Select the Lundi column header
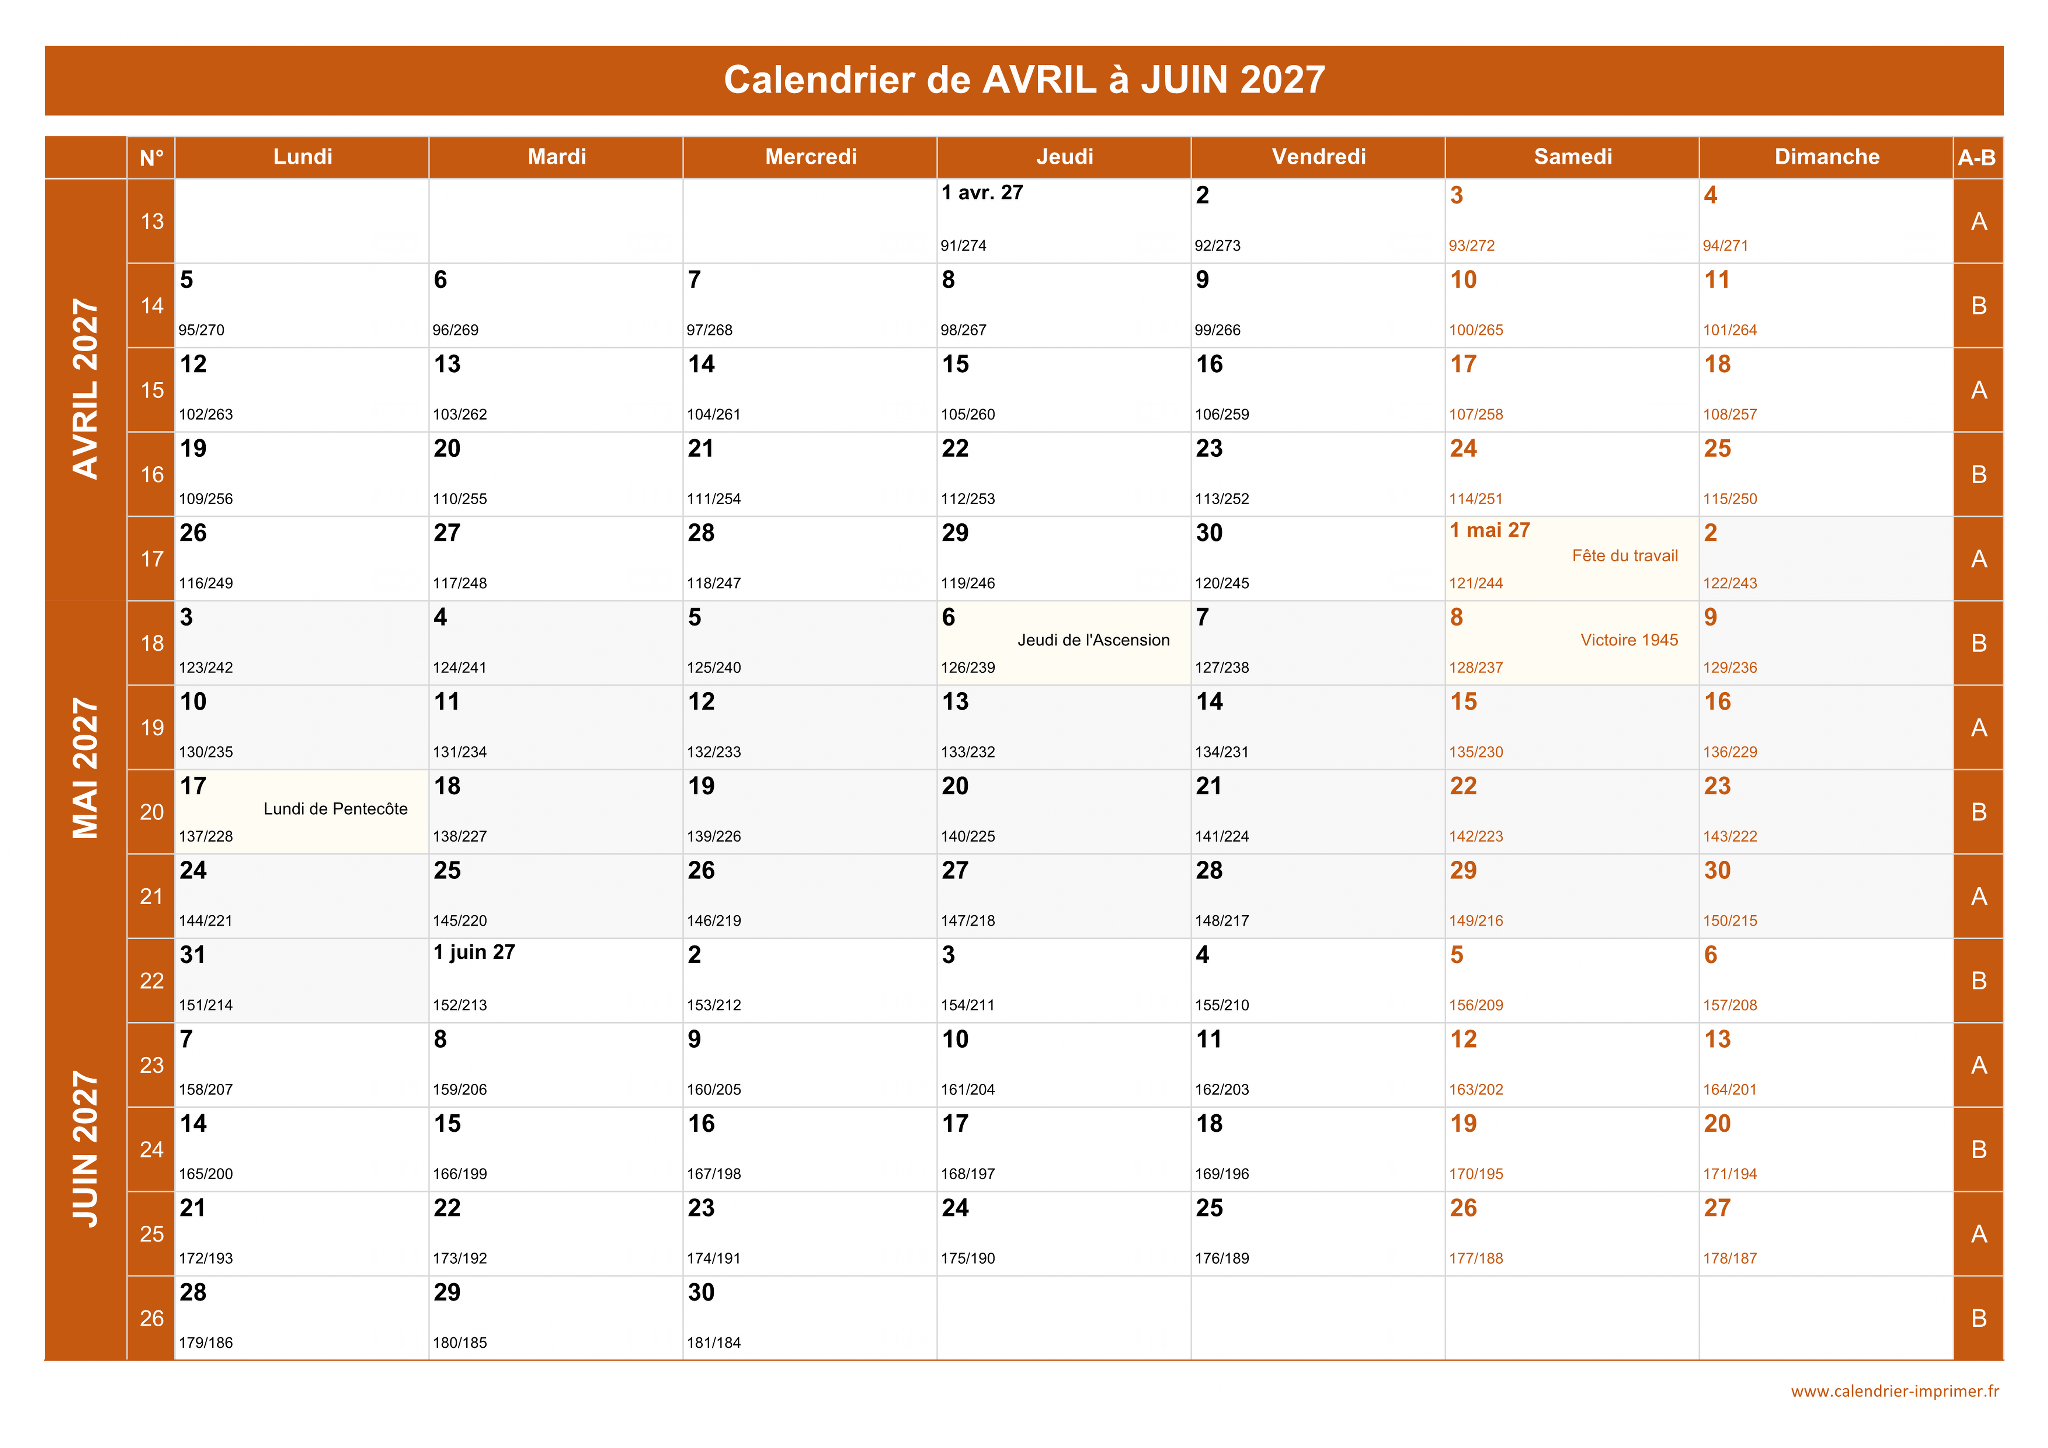 [x=302, y=157]
